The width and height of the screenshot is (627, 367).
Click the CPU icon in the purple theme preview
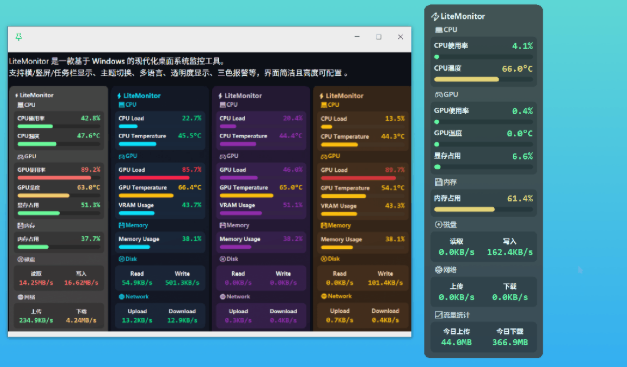tap(223, 105)
